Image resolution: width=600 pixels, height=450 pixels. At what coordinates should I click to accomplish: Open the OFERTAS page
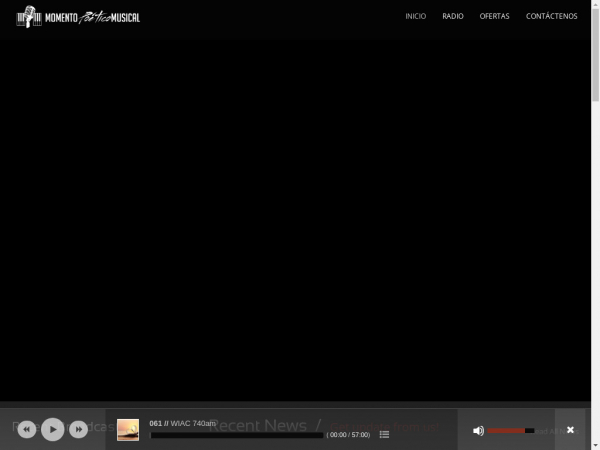click(x=494, y=16)
